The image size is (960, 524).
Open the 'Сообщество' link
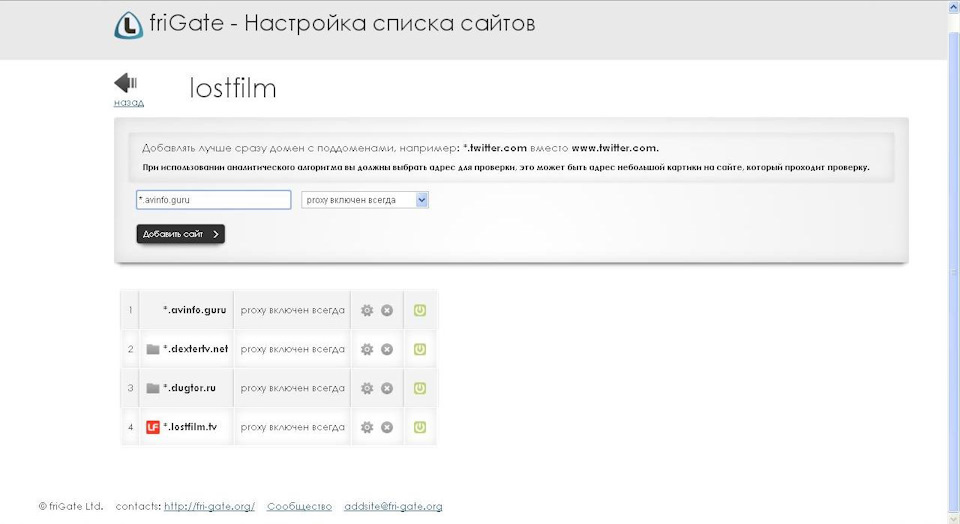click(299, 507)
